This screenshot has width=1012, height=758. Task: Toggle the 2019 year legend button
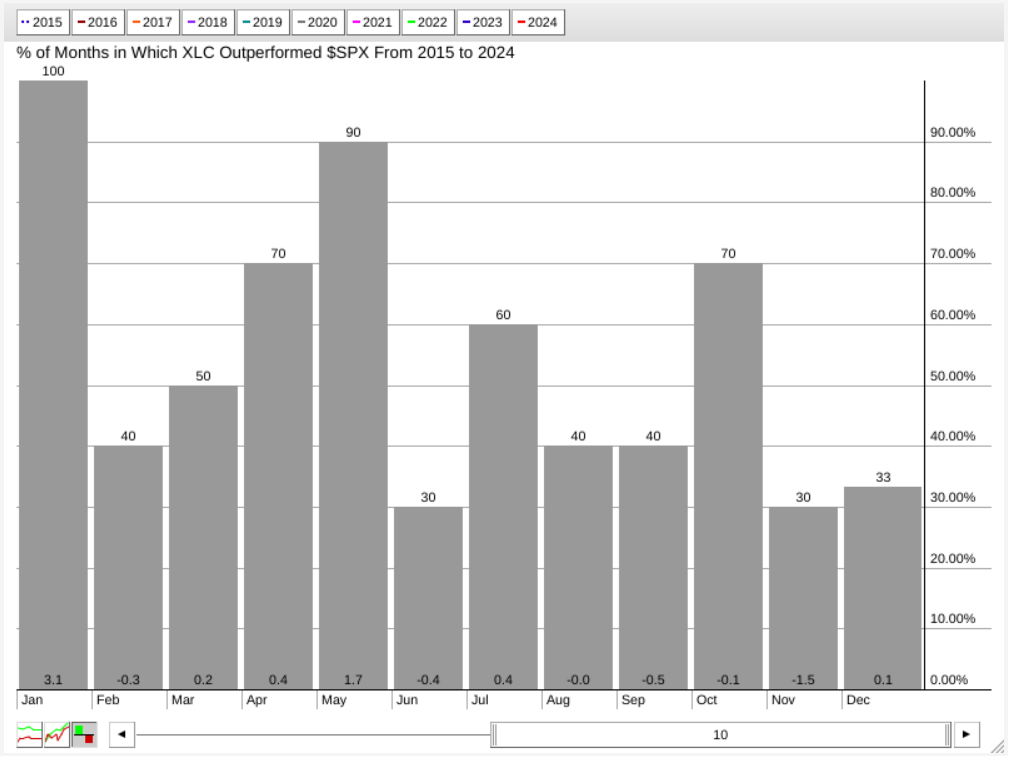tap(263, 23)
